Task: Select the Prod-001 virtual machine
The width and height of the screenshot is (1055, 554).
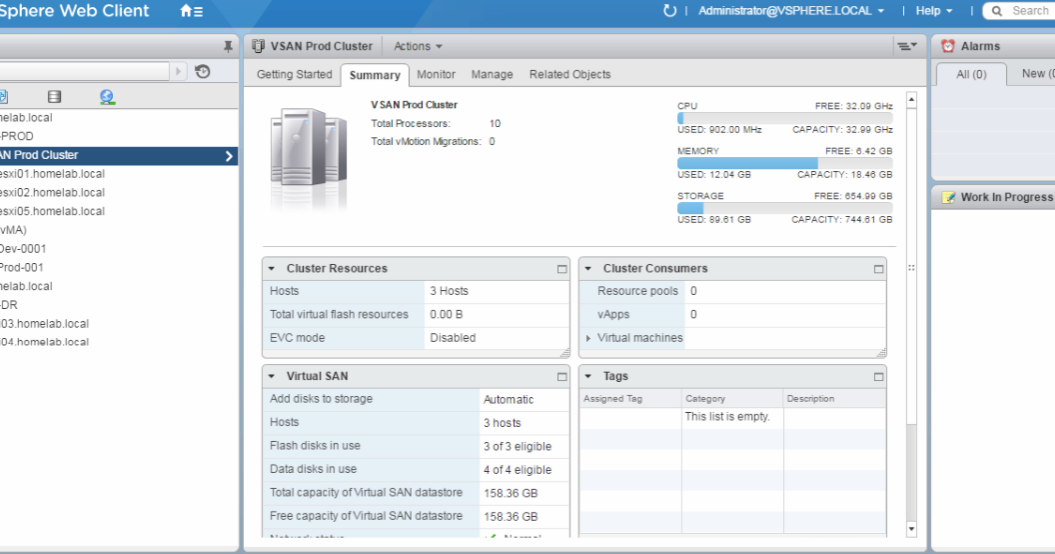Action: 22,267
